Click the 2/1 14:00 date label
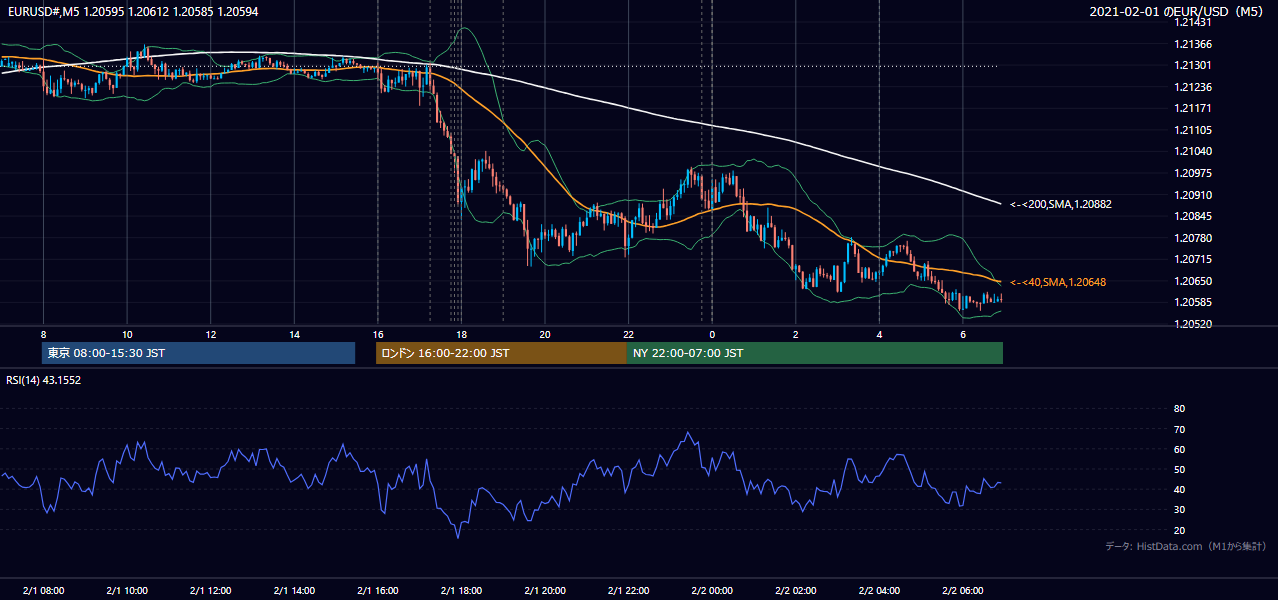 pyautogui.click(x=294, y=590)
